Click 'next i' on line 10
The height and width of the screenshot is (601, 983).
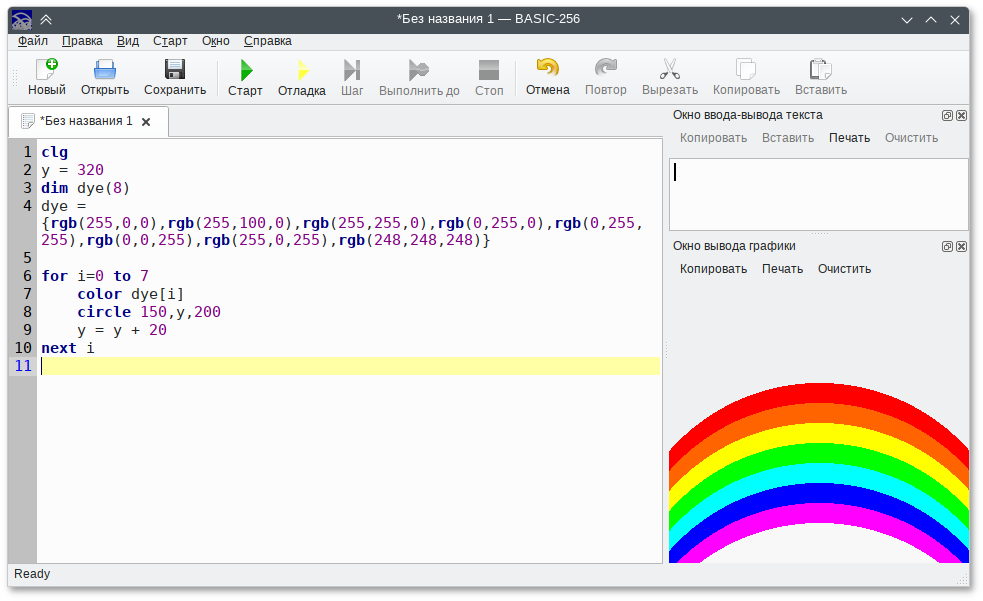click(68, 348)
